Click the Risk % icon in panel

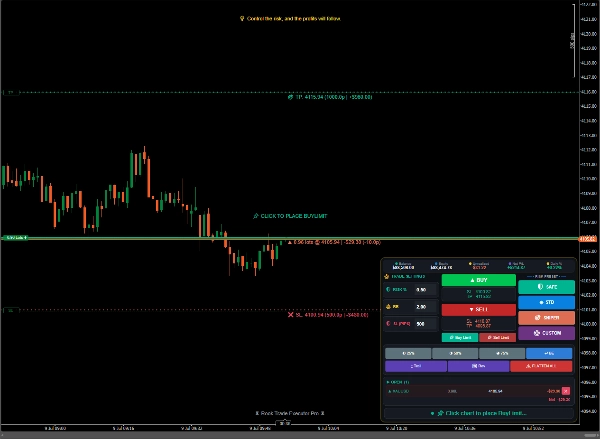pos(388,289)
